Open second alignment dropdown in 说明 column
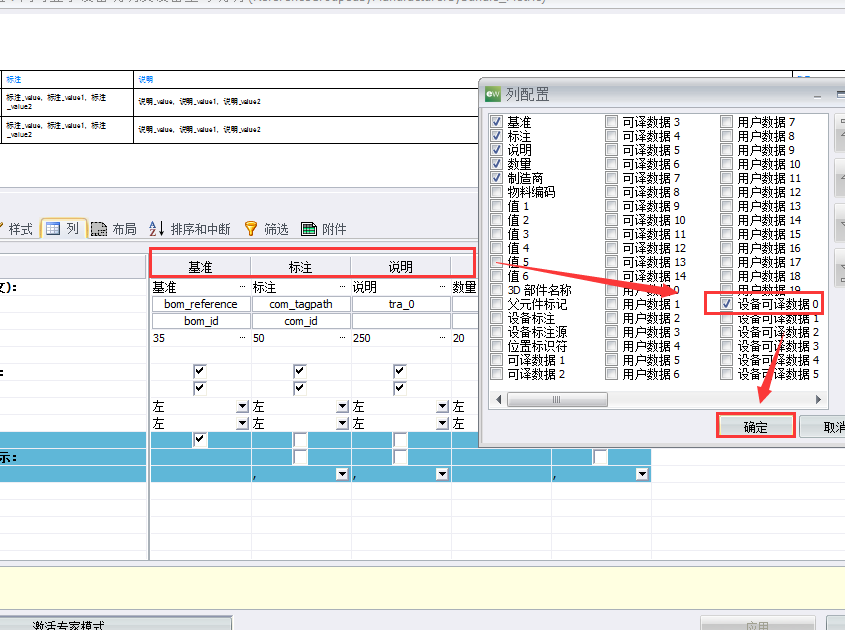The width and height of the screenshot is (845, 630). (442, 424)
